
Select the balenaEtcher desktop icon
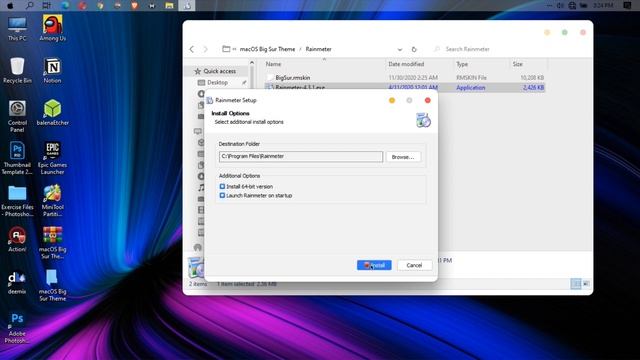pos(53,113)
